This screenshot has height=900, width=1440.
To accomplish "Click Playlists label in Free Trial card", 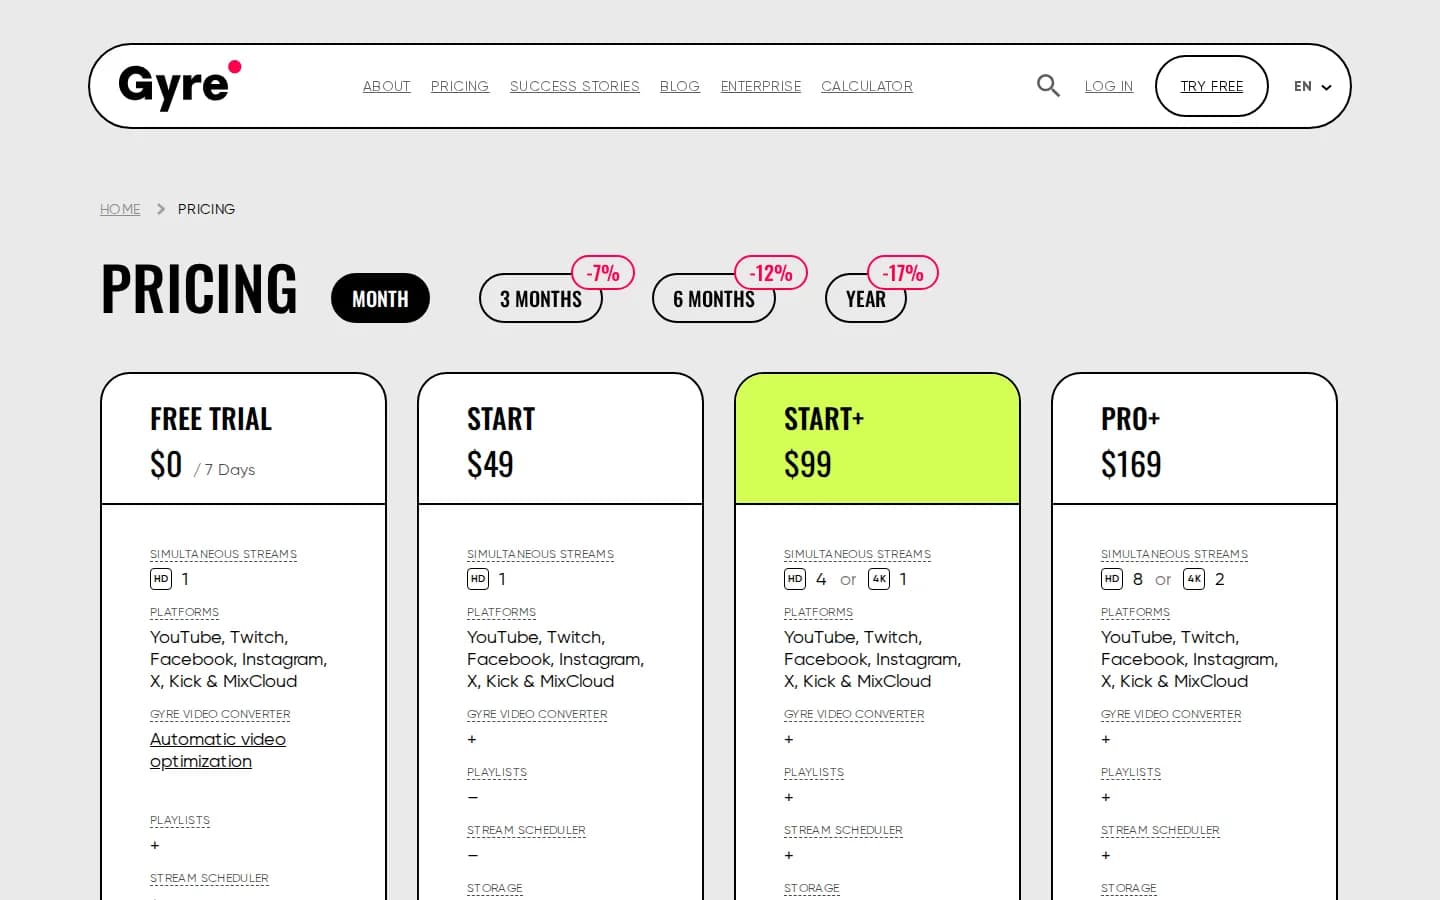I will (180, 820).
